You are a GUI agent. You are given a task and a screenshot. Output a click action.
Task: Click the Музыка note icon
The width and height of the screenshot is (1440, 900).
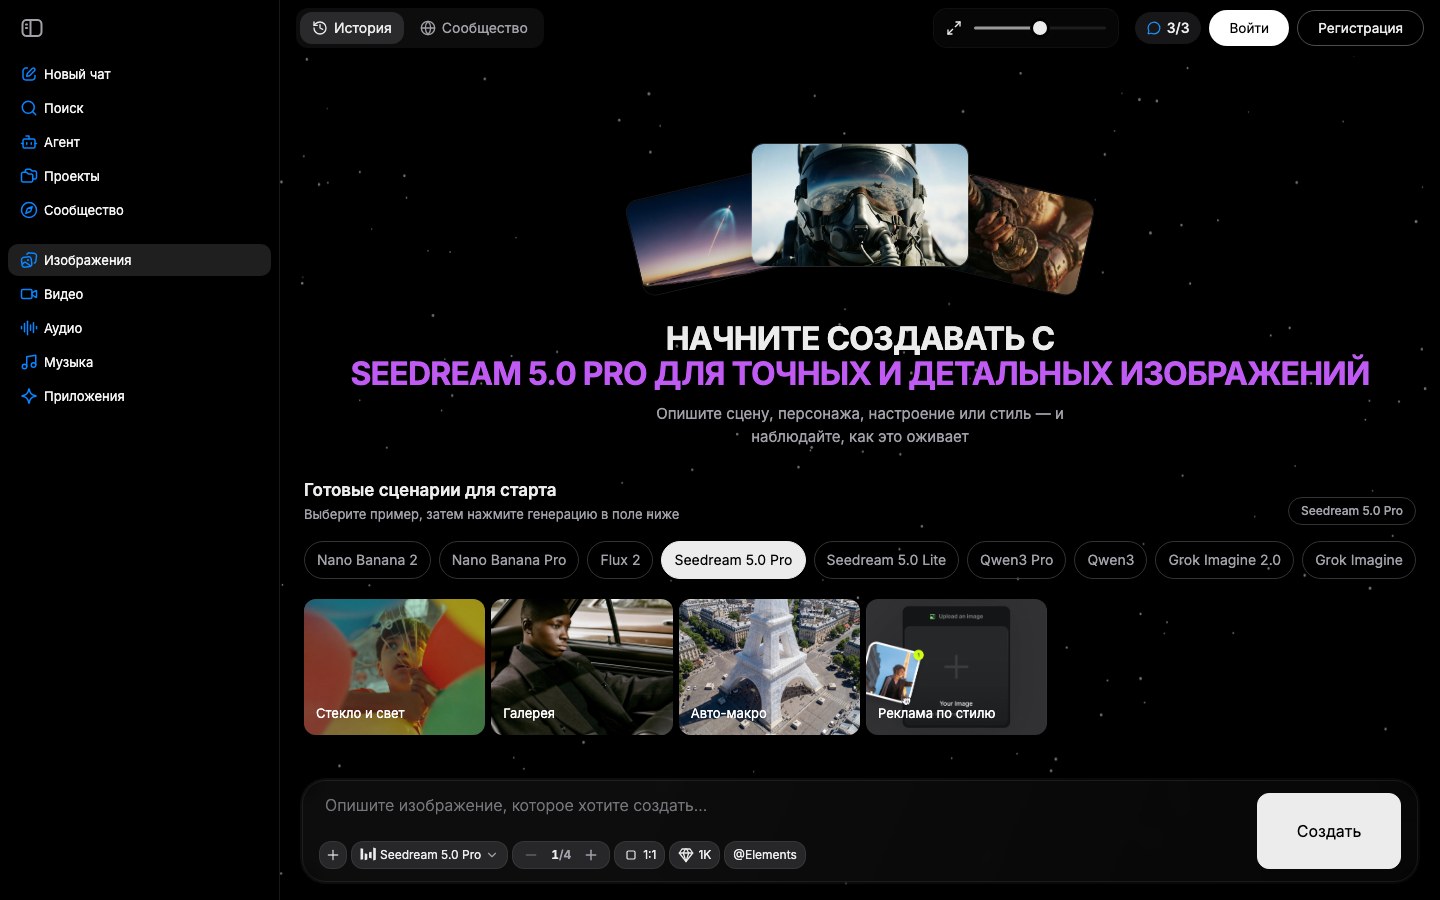[x=29, y=362]
